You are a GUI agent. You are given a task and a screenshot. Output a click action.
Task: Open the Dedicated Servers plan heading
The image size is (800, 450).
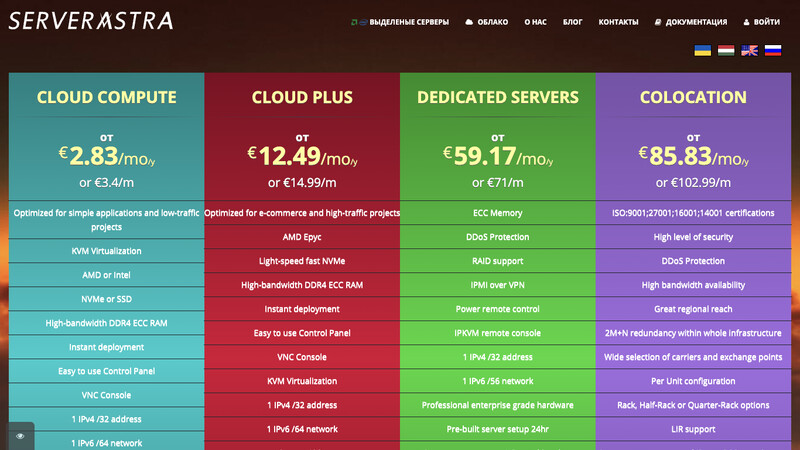[x=497, y=97]
